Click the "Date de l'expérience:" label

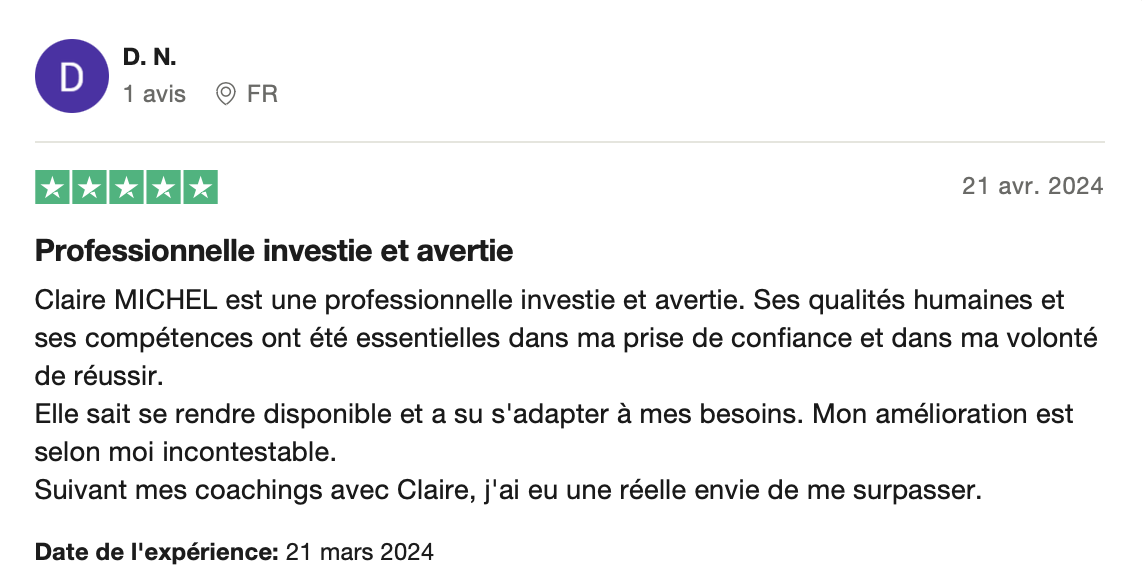(x=156, y=551)
